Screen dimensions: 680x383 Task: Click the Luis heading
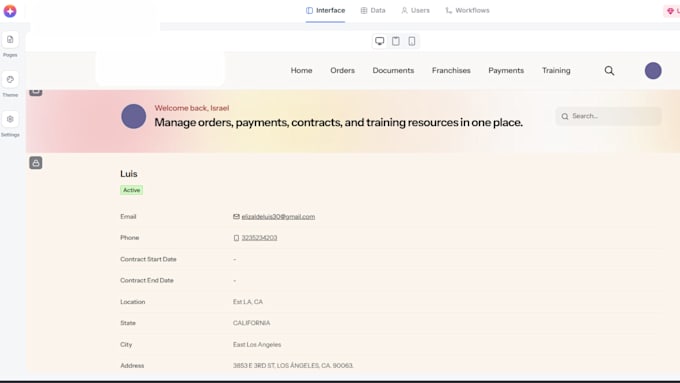tap(129, 174)
